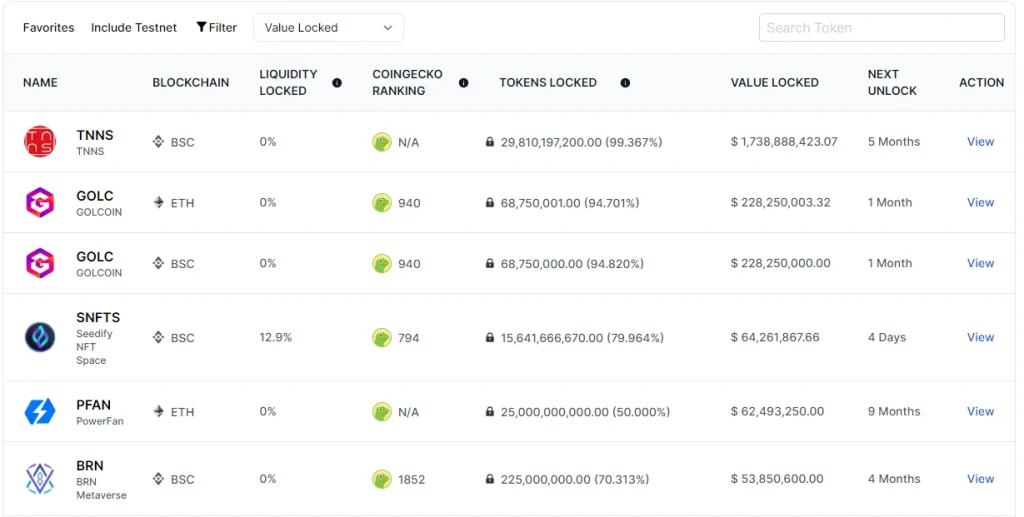This screenshot has width=1024, height=517.
Task: Open the Filter options
Action: (217, 27)
